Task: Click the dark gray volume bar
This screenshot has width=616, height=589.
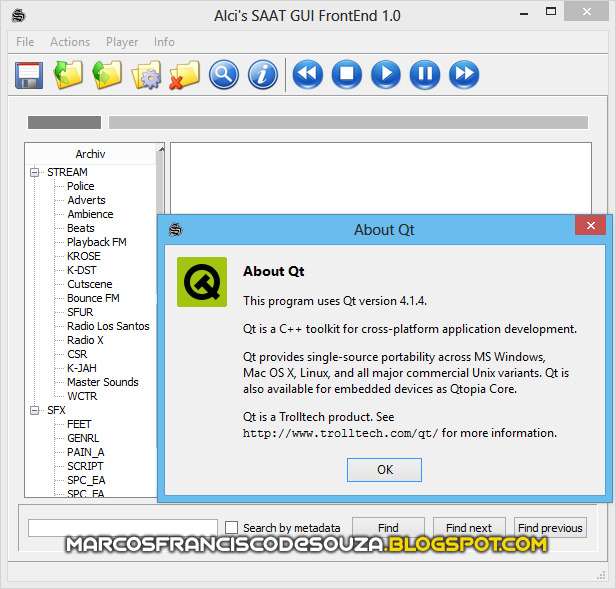Action: pyautogui.click(x=64, y=122)
